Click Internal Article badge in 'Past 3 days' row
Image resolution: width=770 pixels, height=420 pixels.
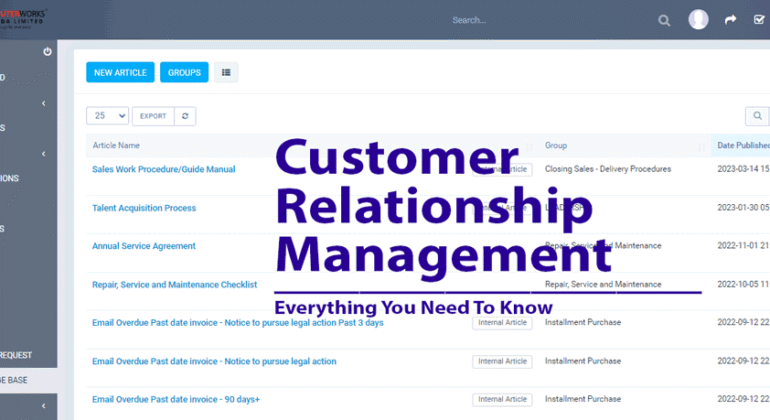tap(502, 323)
